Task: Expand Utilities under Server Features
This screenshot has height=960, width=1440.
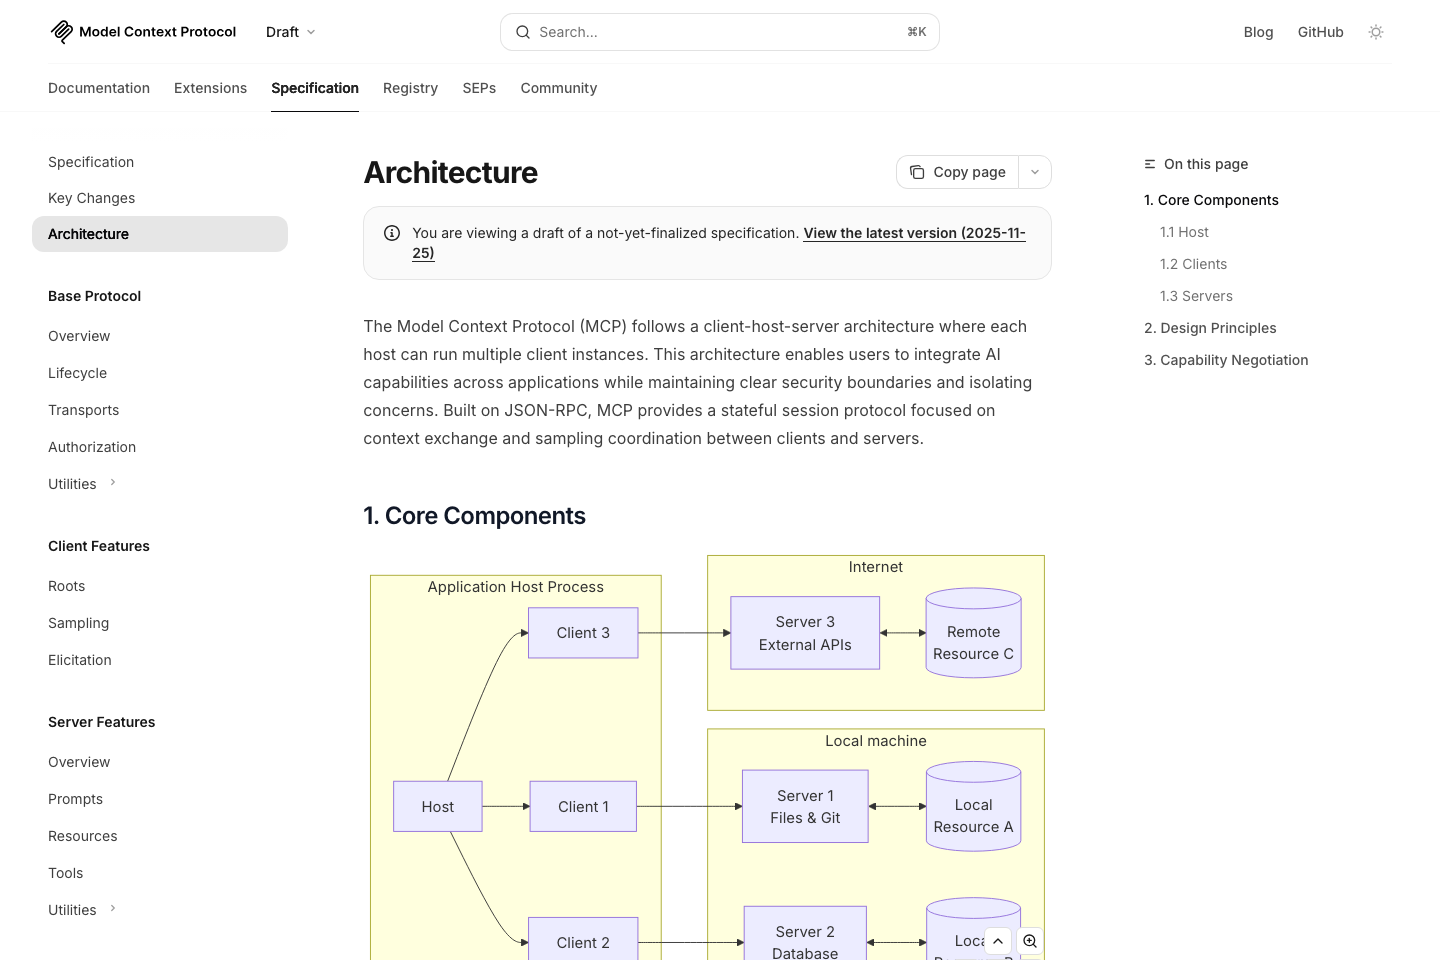Action: (x=112, y=908)
